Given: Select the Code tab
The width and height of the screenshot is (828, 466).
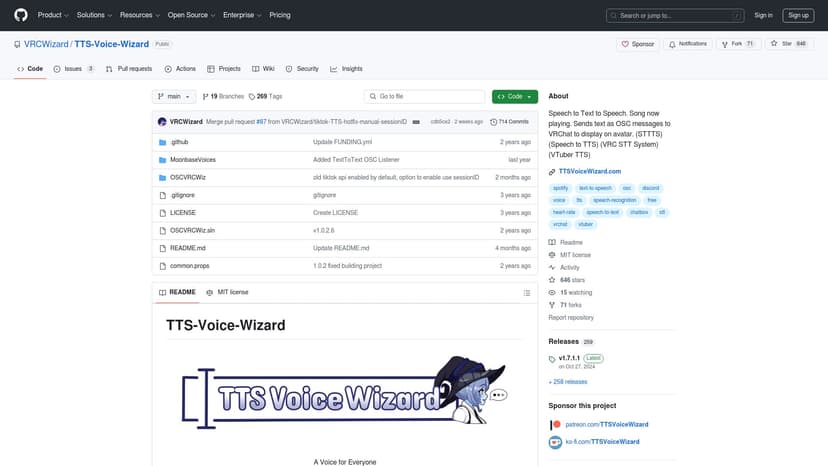Looking at the screenshot, I should pyautogui.click(x=30, y=69).
